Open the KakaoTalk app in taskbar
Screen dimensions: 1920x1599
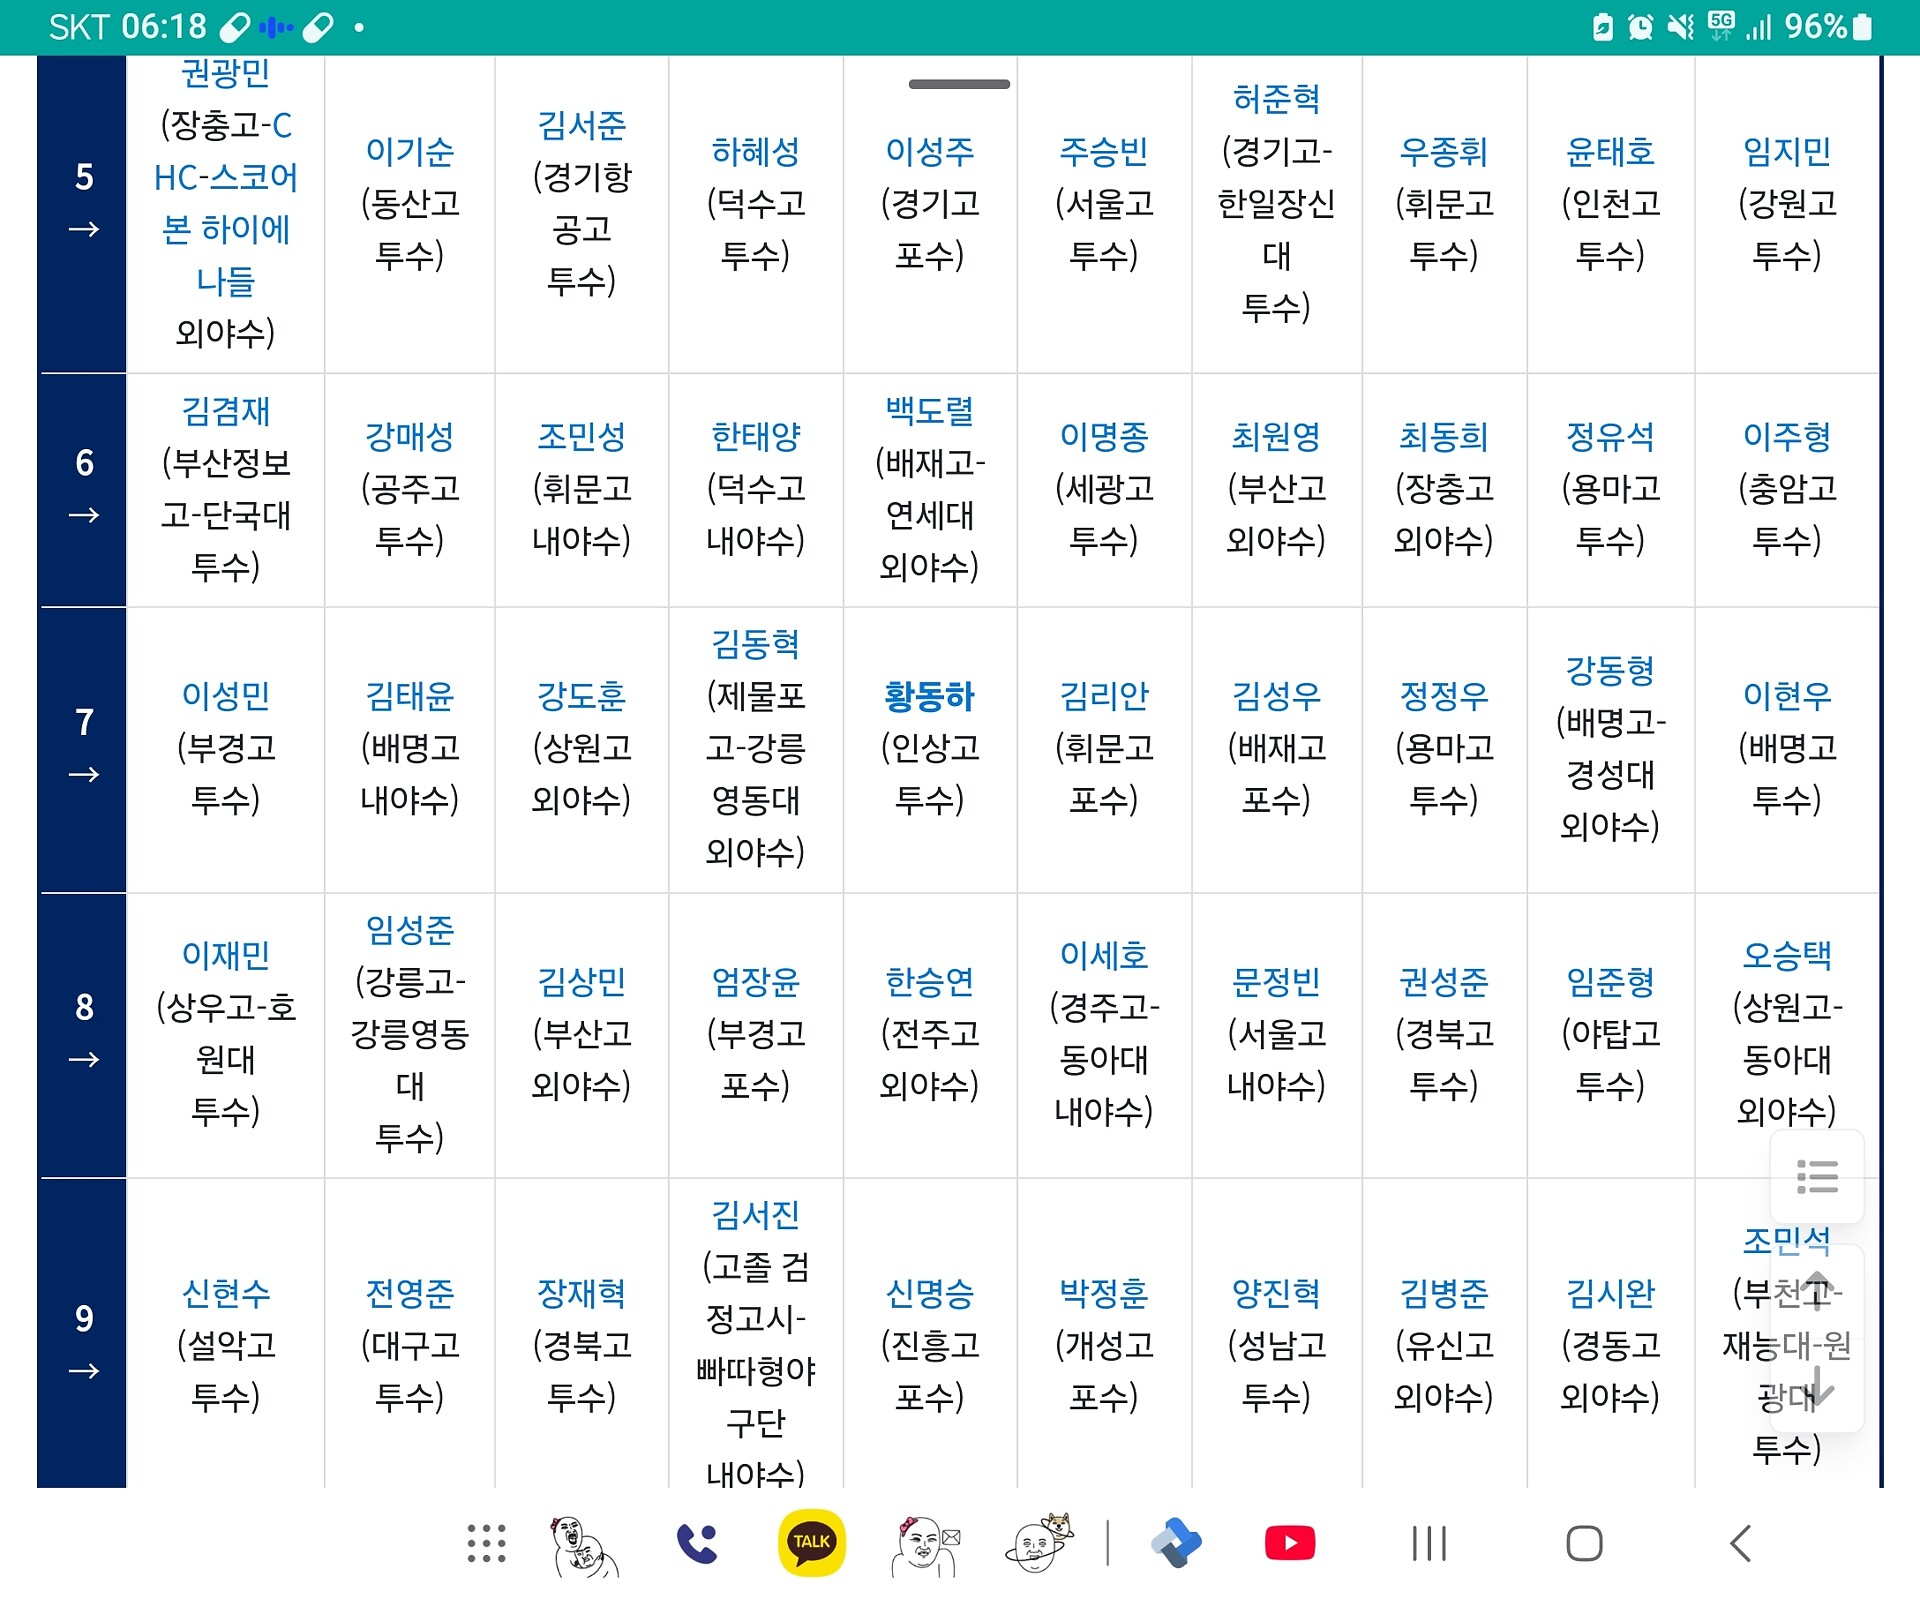(x=811, y=1542)
